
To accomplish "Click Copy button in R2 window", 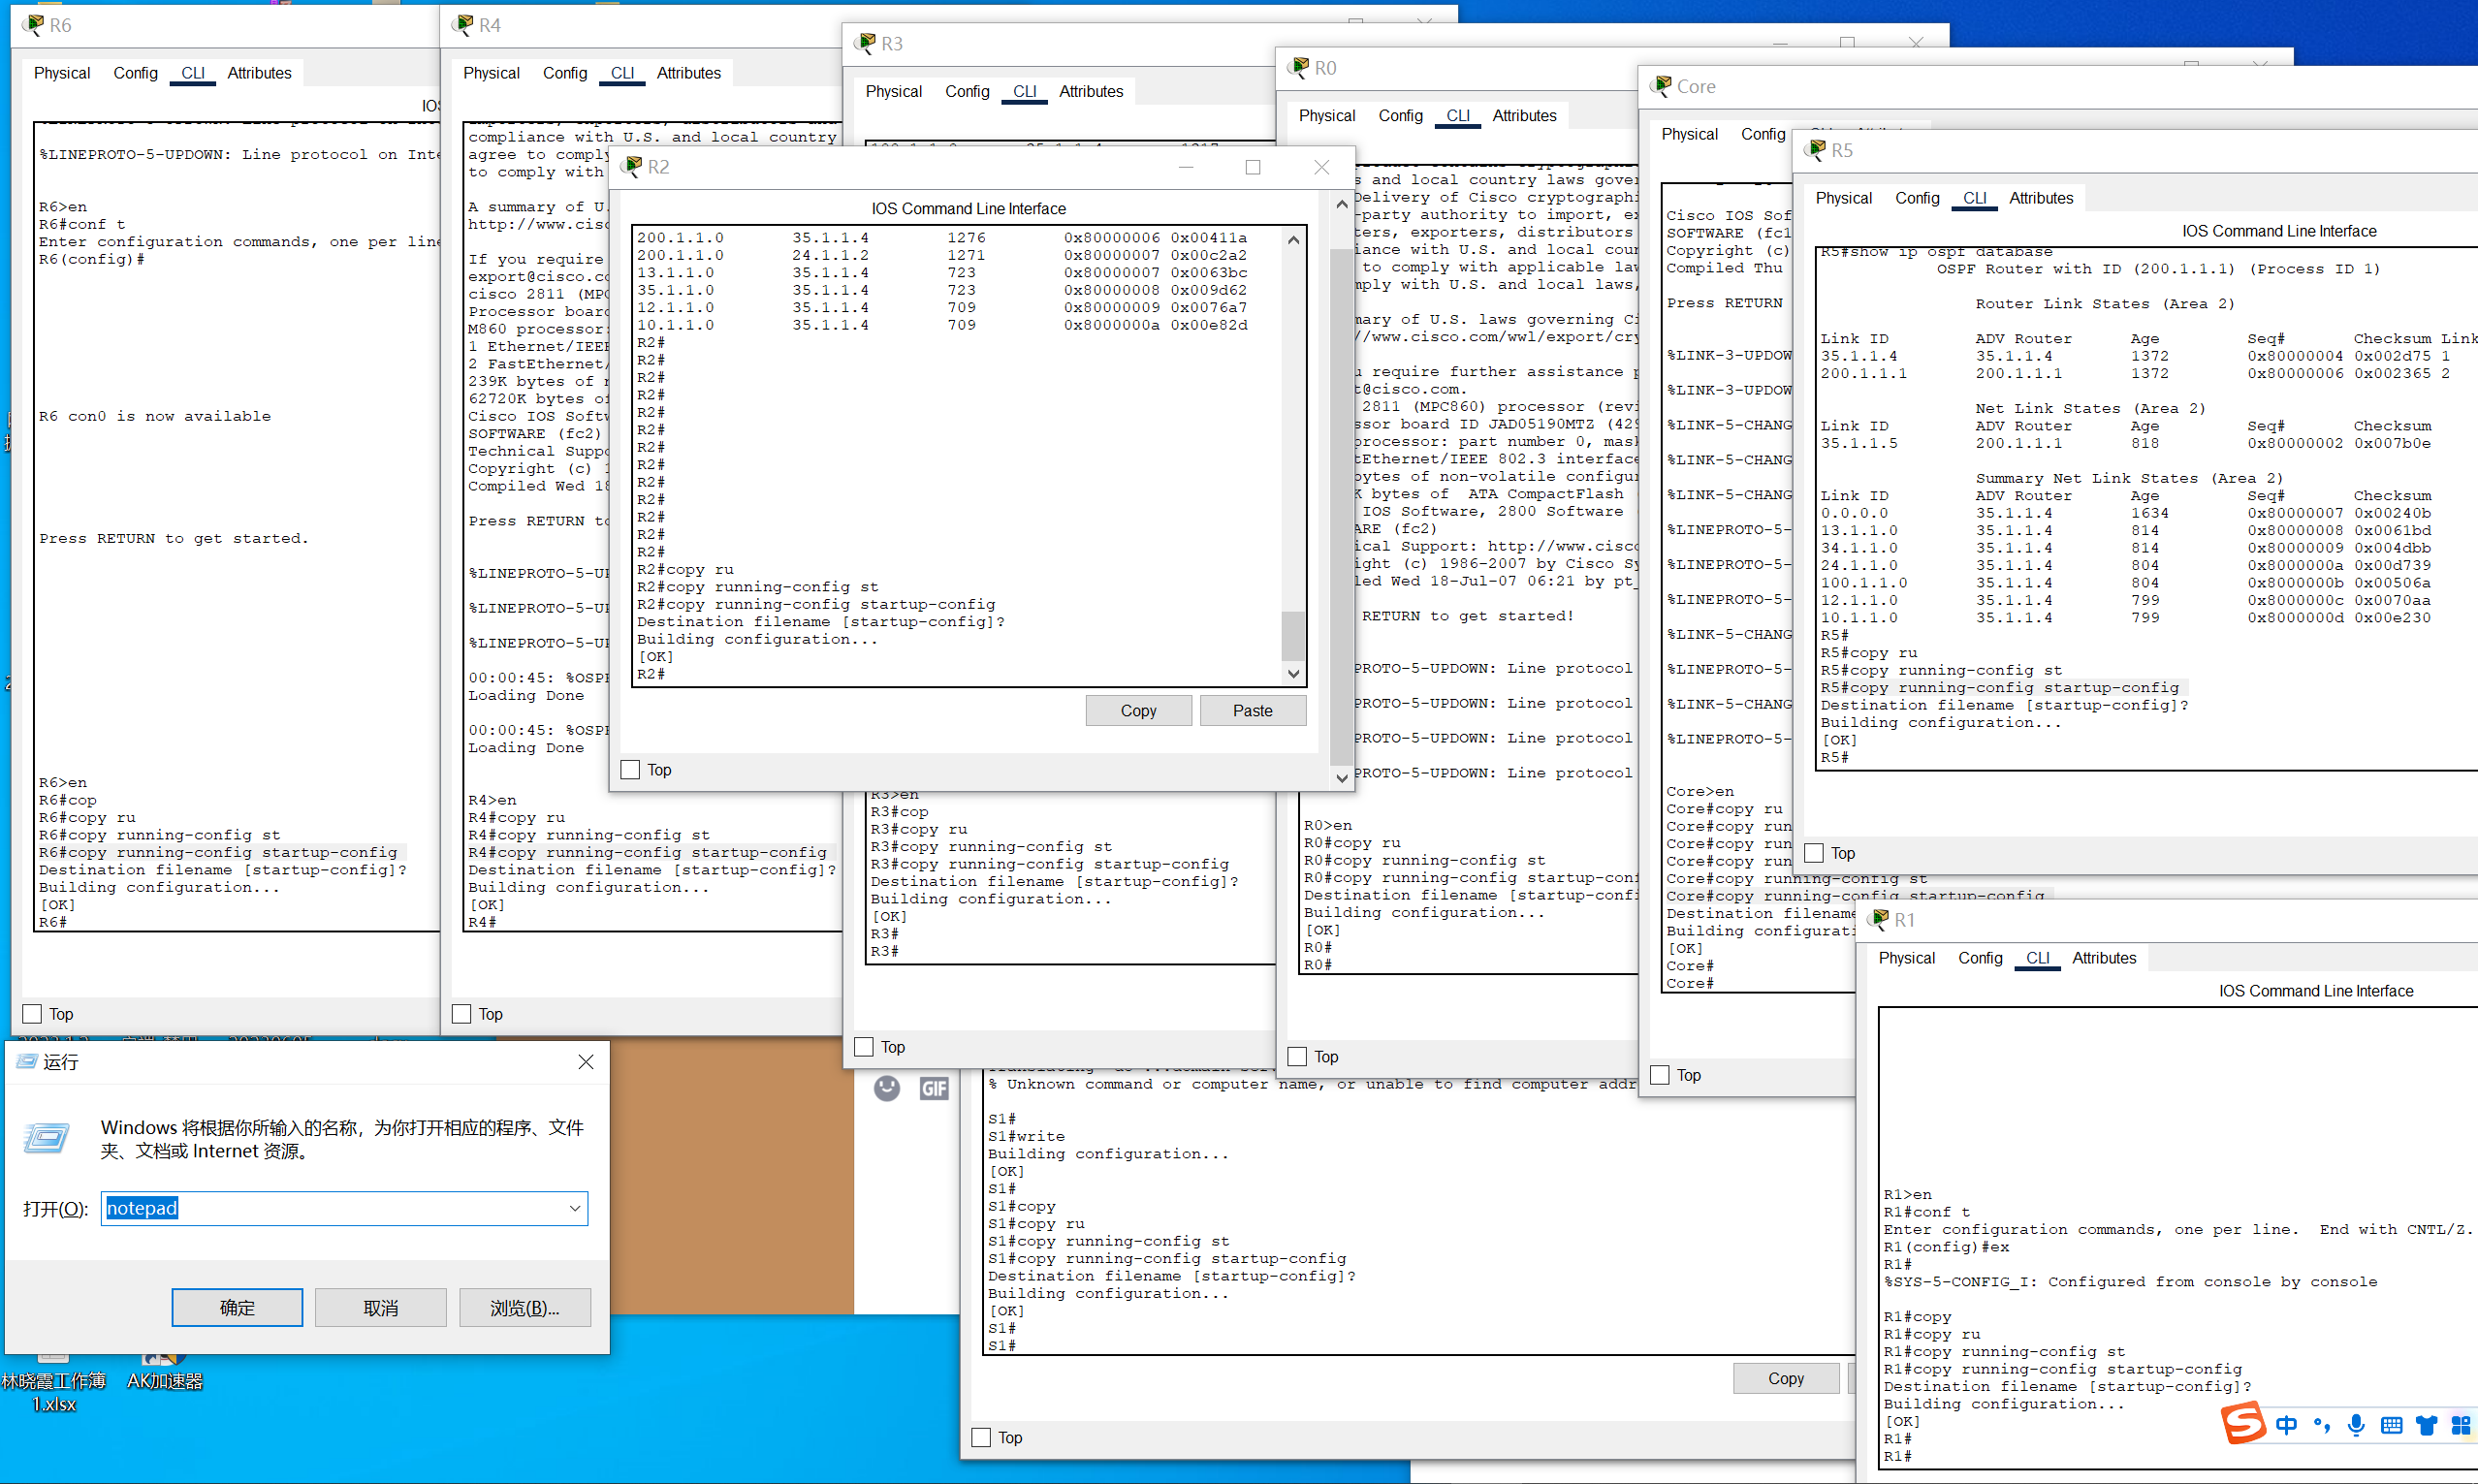I will pyautogui.click(x=1138, y=710).
